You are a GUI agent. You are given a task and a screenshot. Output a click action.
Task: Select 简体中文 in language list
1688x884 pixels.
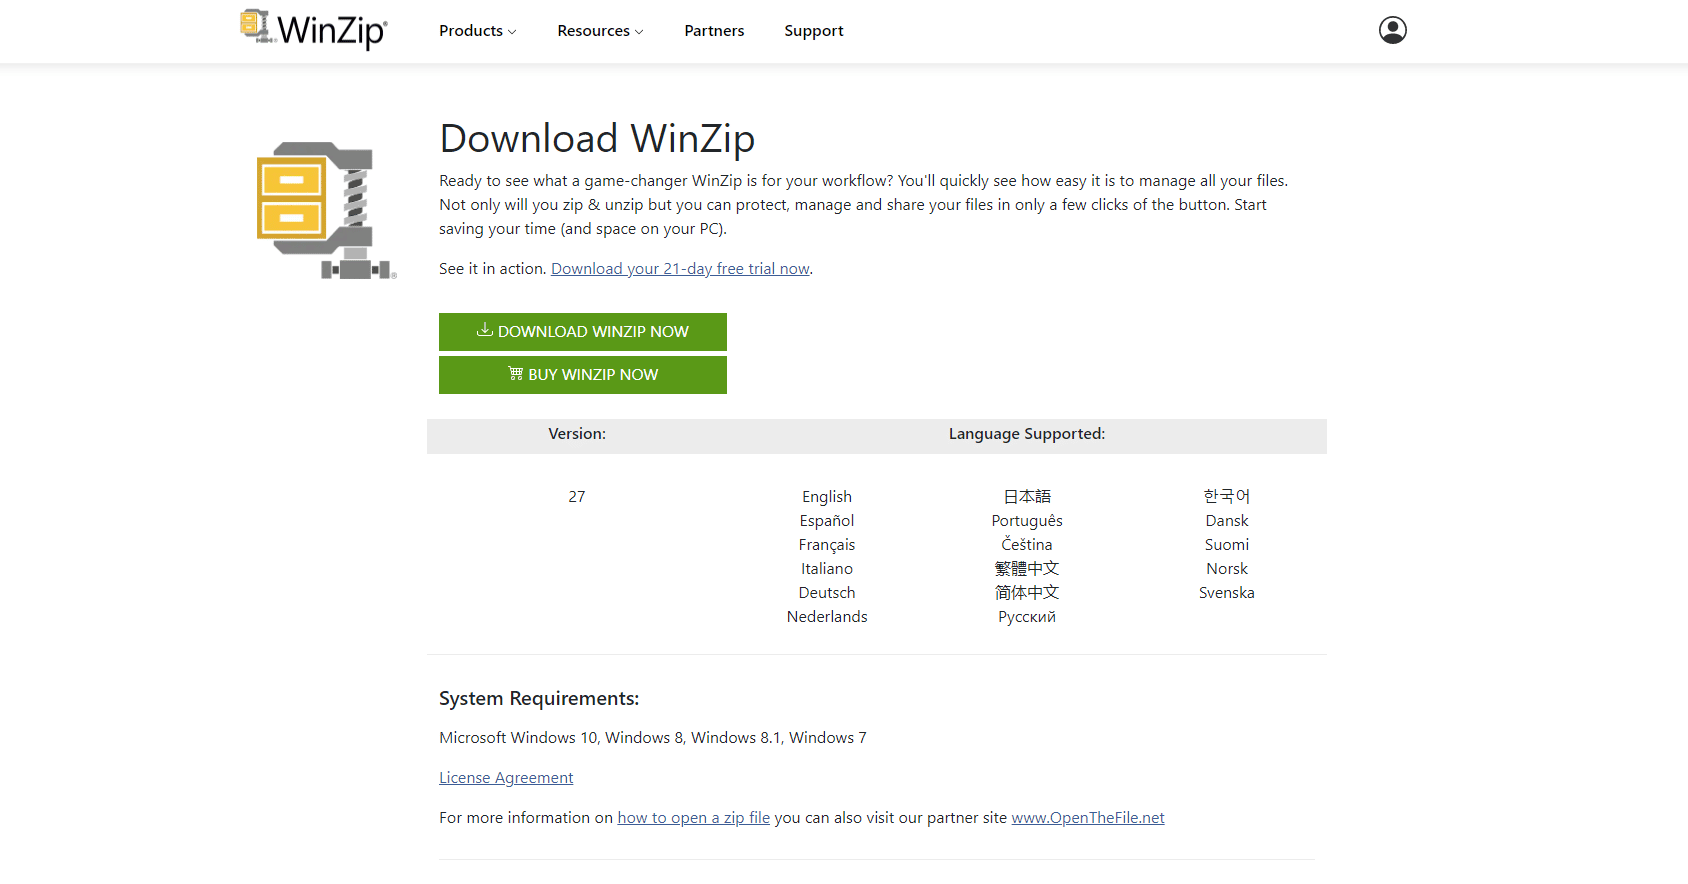tap(1027, 593)
